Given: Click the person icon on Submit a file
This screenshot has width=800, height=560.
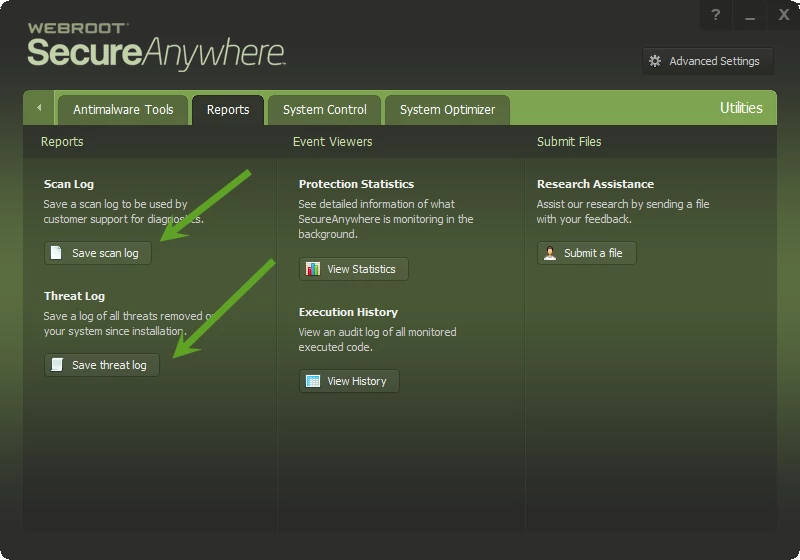Looking at the screenshot, I should point(550,253).
